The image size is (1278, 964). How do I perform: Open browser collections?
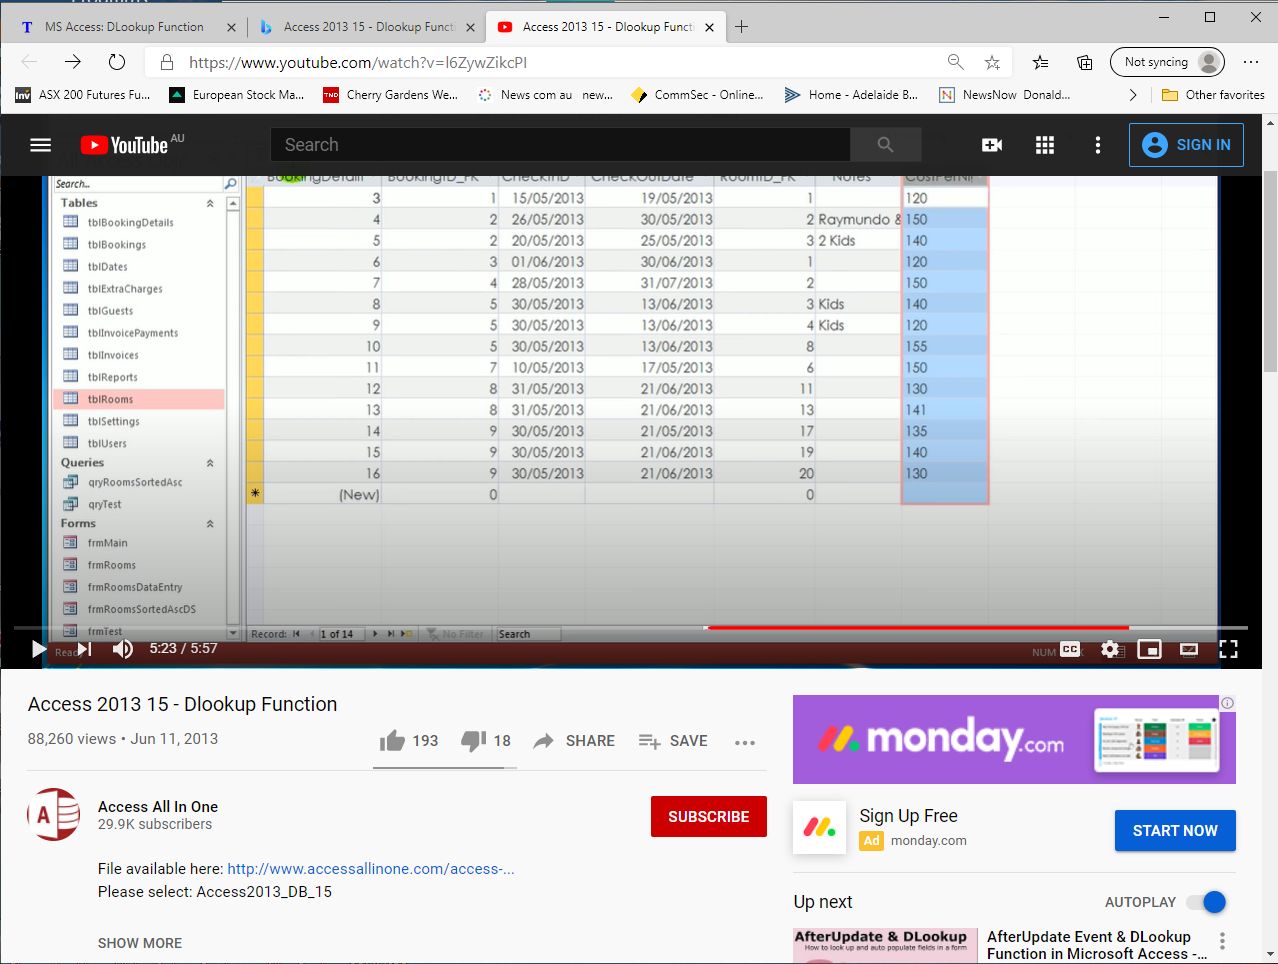pyautogui.click(x=1085, y=62)
